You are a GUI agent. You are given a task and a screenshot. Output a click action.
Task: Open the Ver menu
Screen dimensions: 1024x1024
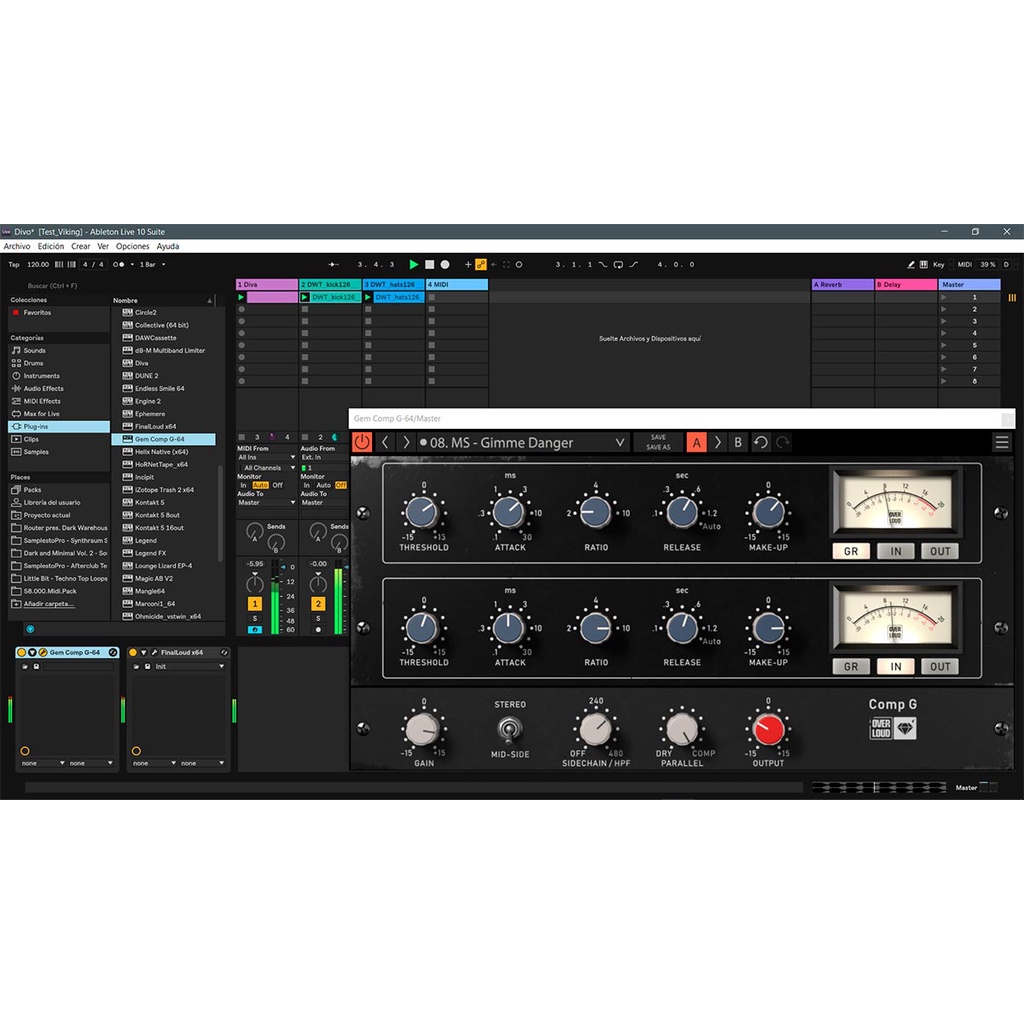pyautogui.click(x=103, y=246)
